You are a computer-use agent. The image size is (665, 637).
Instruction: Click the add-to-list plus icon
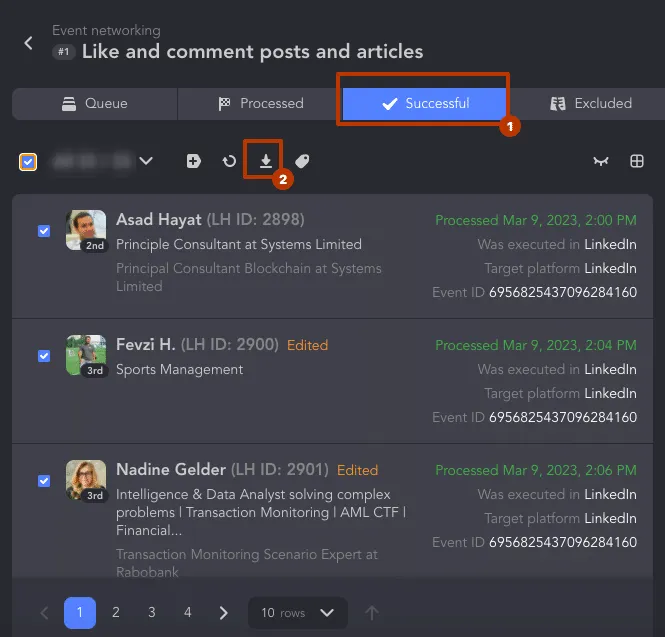[x=193, y=161]
